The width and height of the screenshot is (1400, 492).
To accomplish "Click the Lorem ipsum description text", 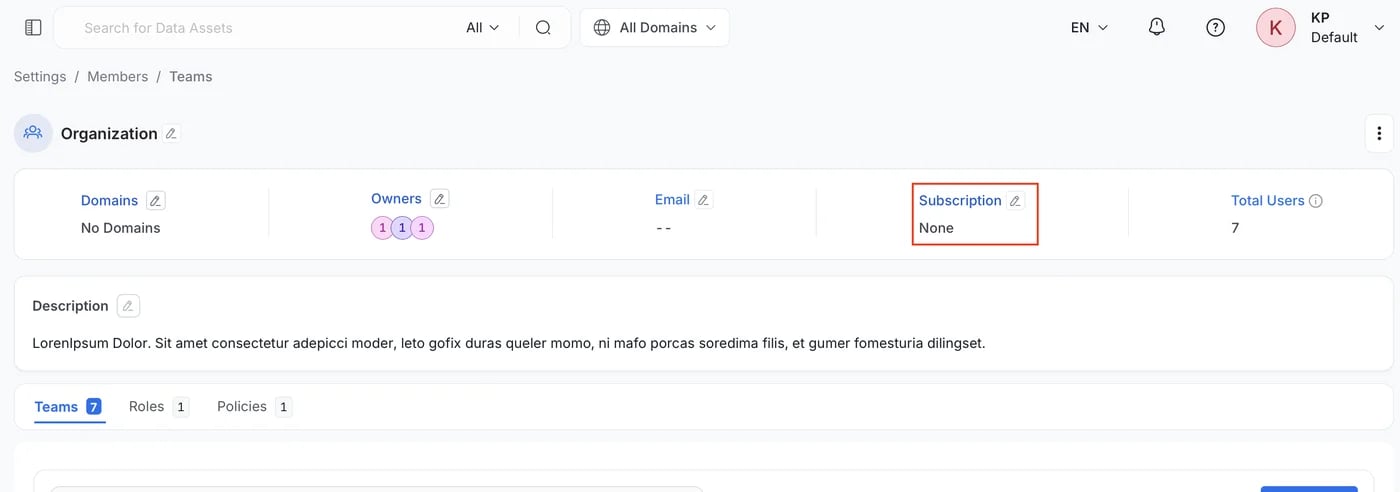I will (x=509, y=343).
